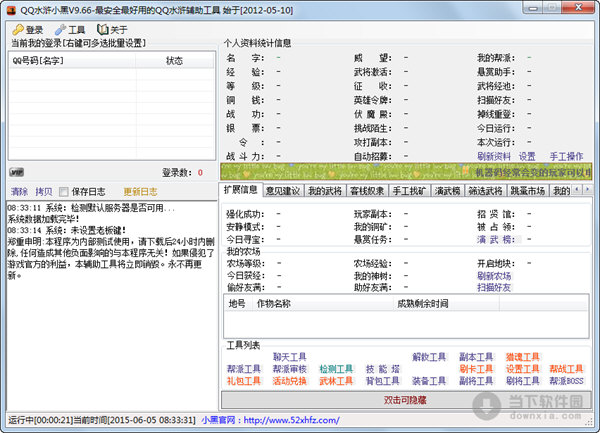This screenshot has width=600, height=433.
Task: Open the 更新日志 link
Action: (140, 192)
